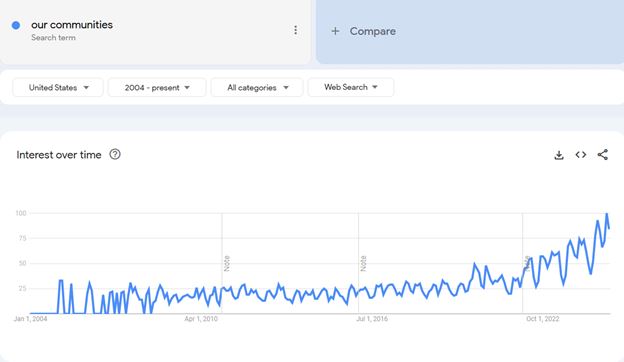Click the Interest over time heading
624x362 pixels.
(59, 155)
